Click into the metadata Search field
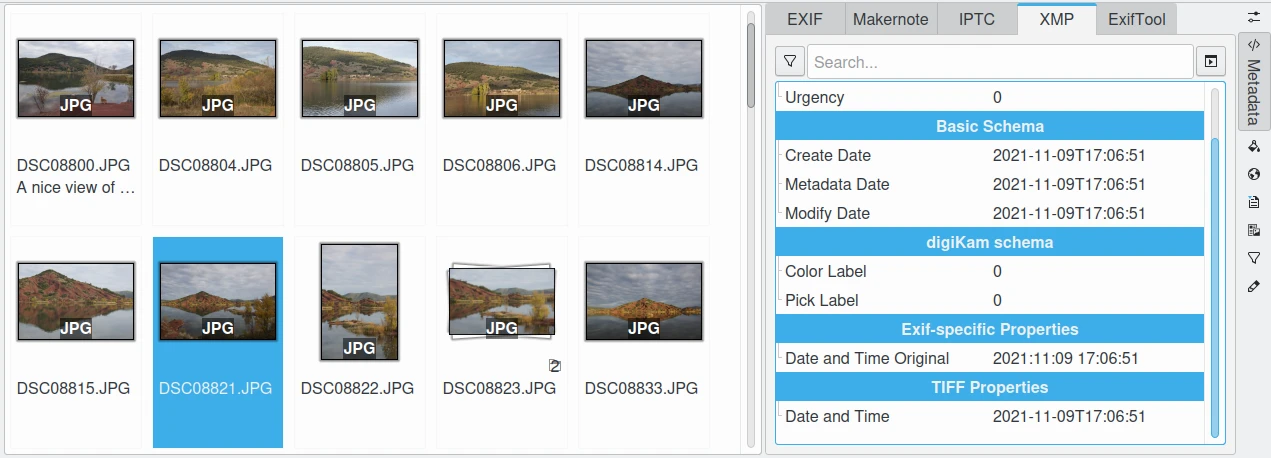 tap(1000, 62)
